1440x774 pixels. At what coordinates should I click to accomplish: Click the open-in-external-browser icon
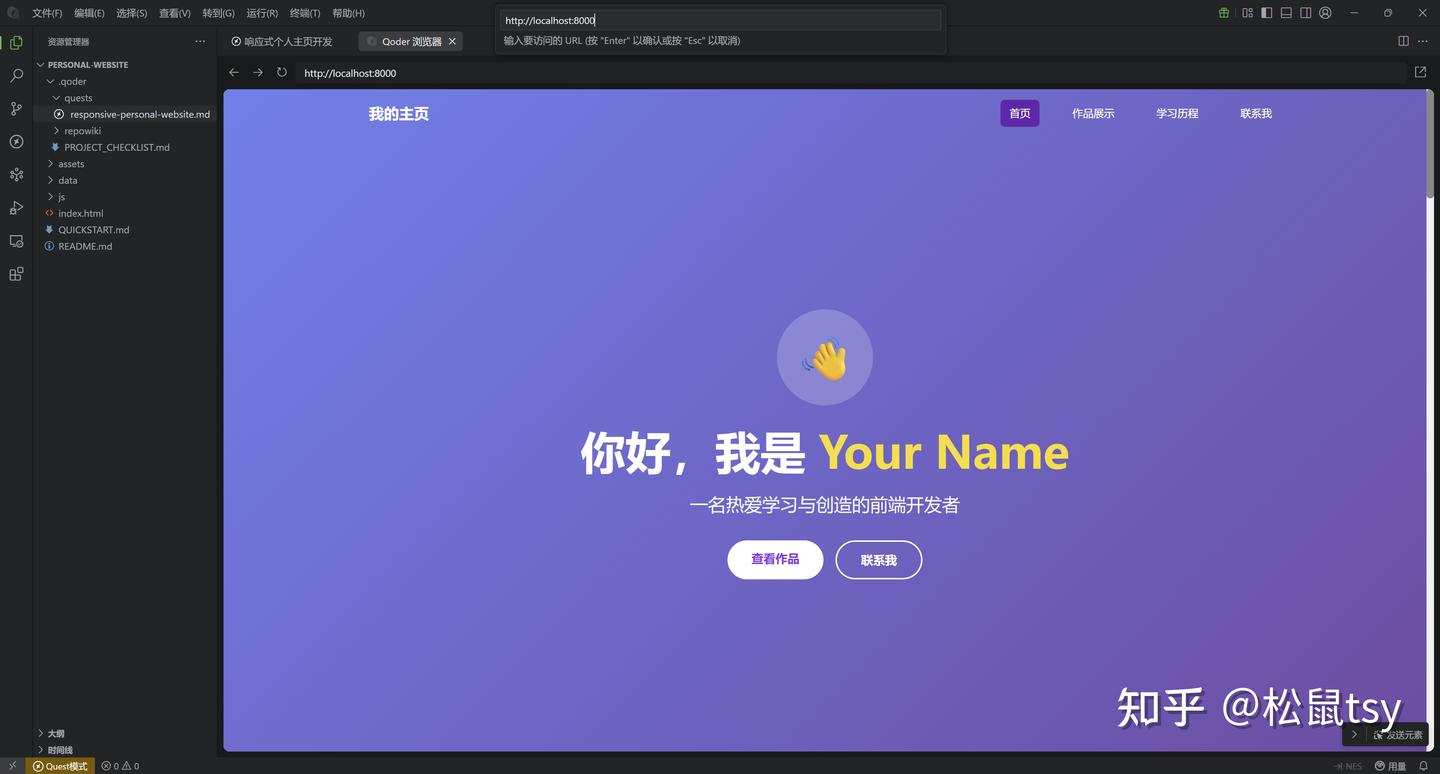1420,72
